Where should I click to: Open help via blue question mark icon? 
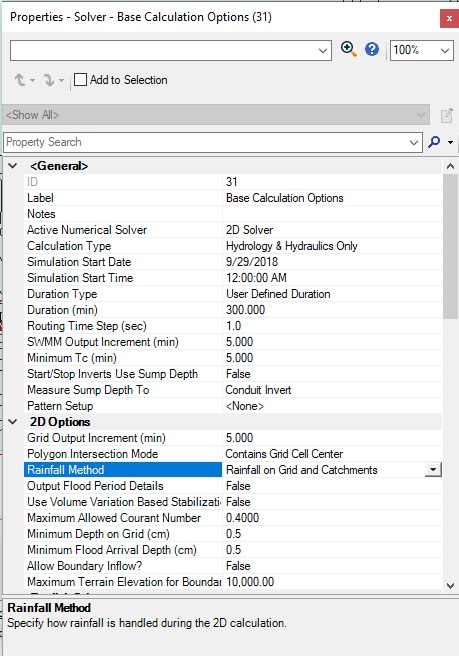(372, 49)
